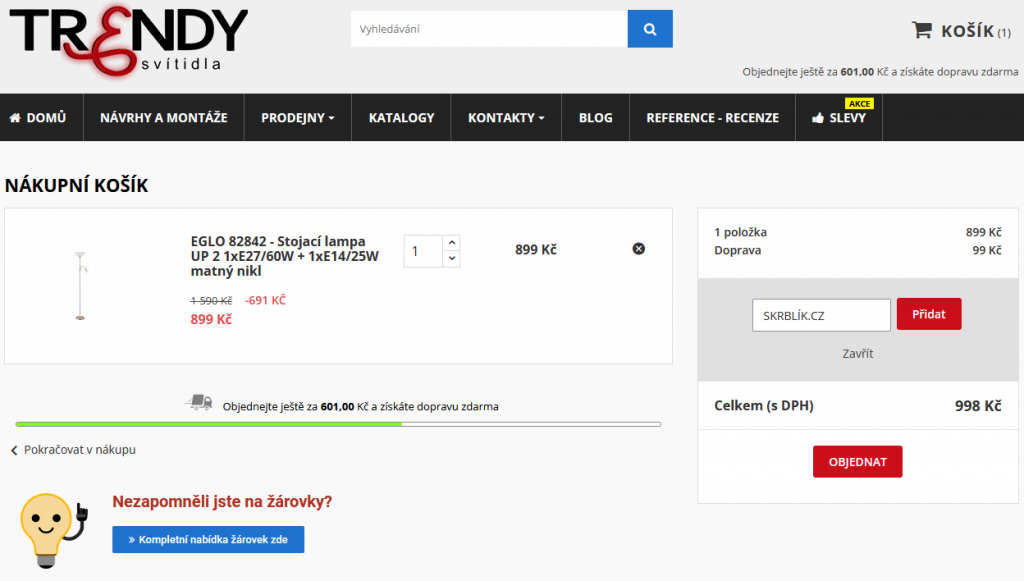Click the lamp quantity input field
The width and height of the screenshot is (1024, 581).
[424, 251]
